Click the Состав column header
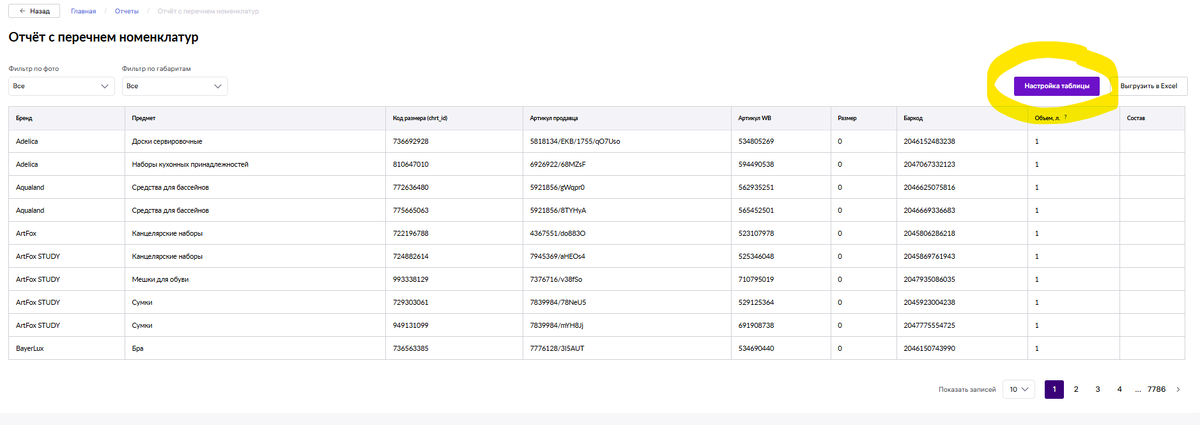Viewport: 1200px width, 425px height. (1136, 118)
